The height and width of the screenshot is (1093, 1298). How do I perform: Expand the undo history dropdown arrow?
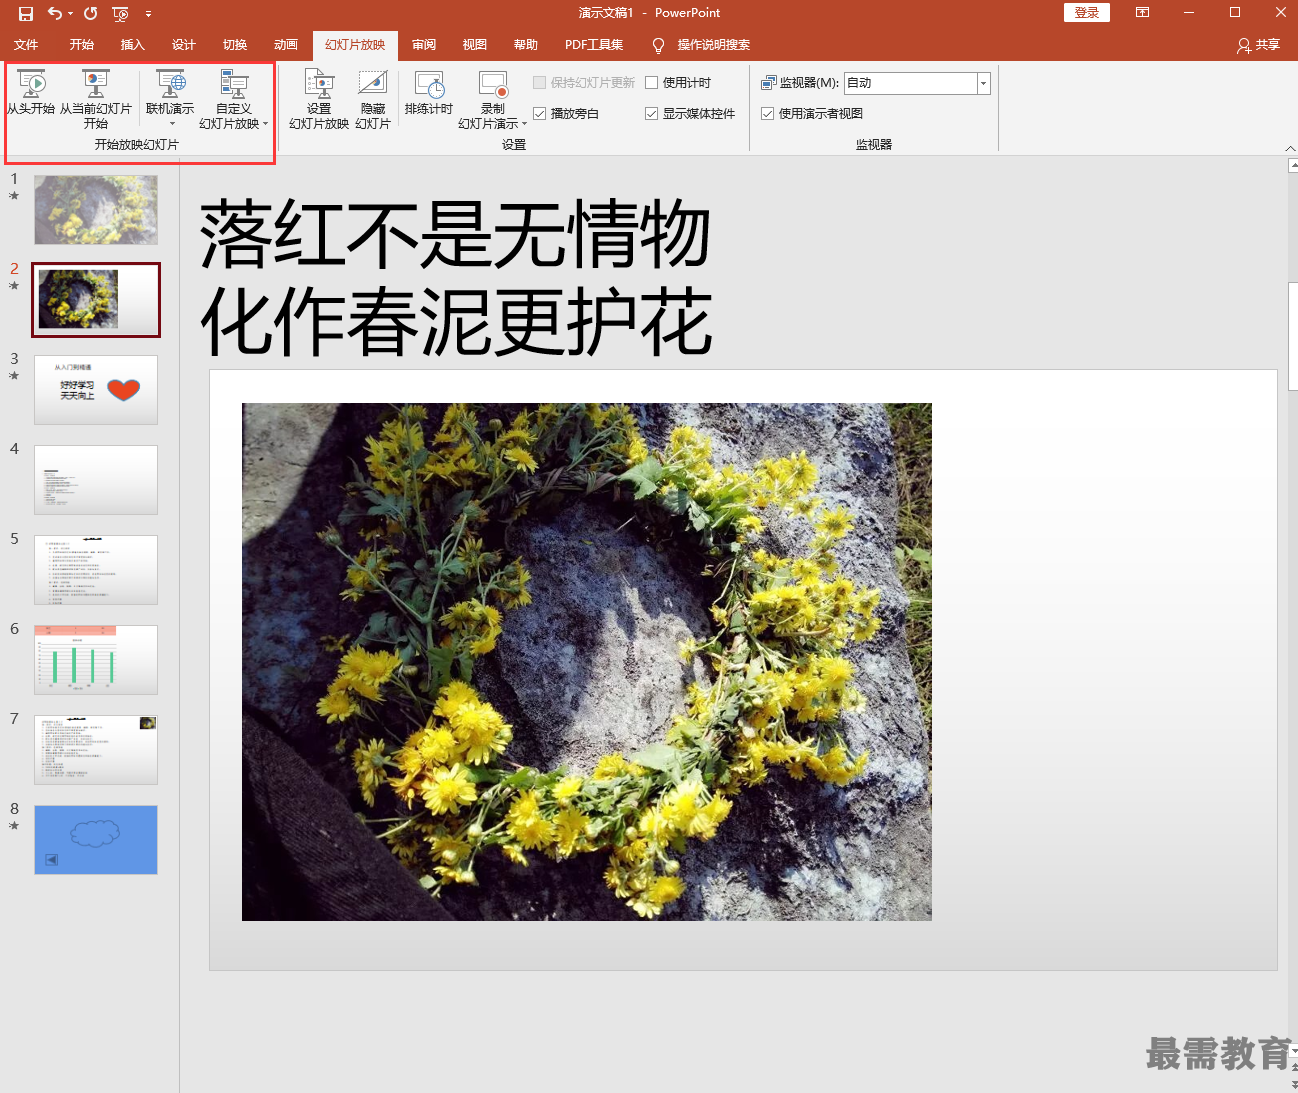[x=70, y=13]
